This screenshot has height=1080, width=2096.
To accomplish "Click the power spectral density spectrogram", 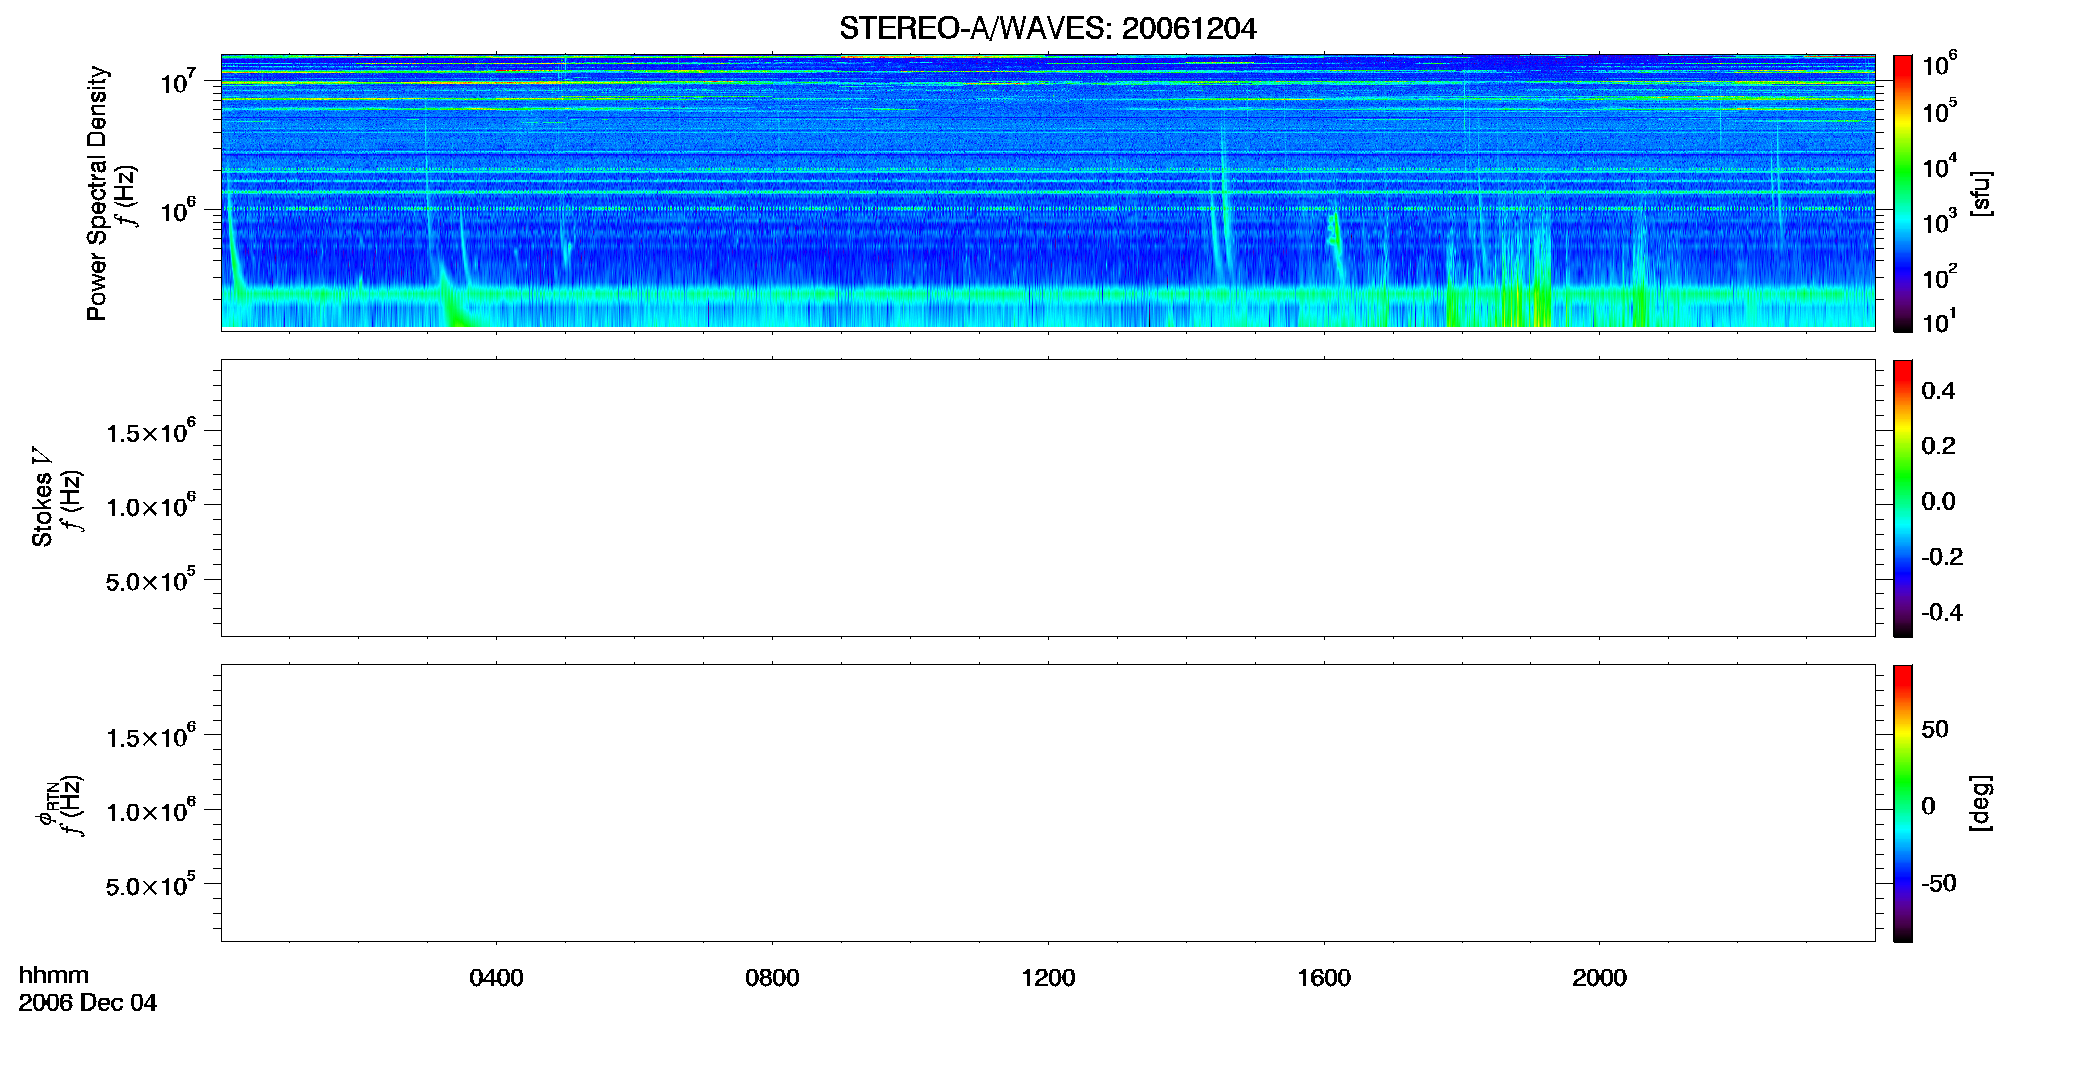I will (1048, 192).
